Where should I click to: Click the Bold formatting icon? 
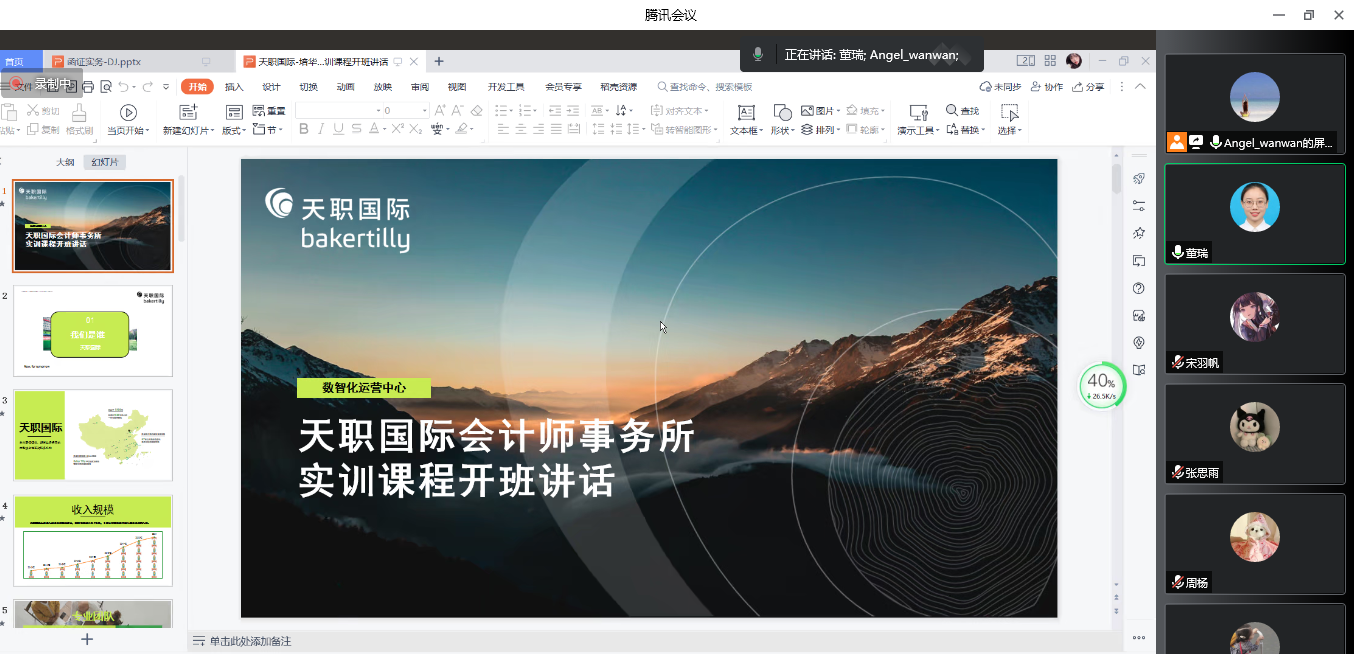click(303, 129)
